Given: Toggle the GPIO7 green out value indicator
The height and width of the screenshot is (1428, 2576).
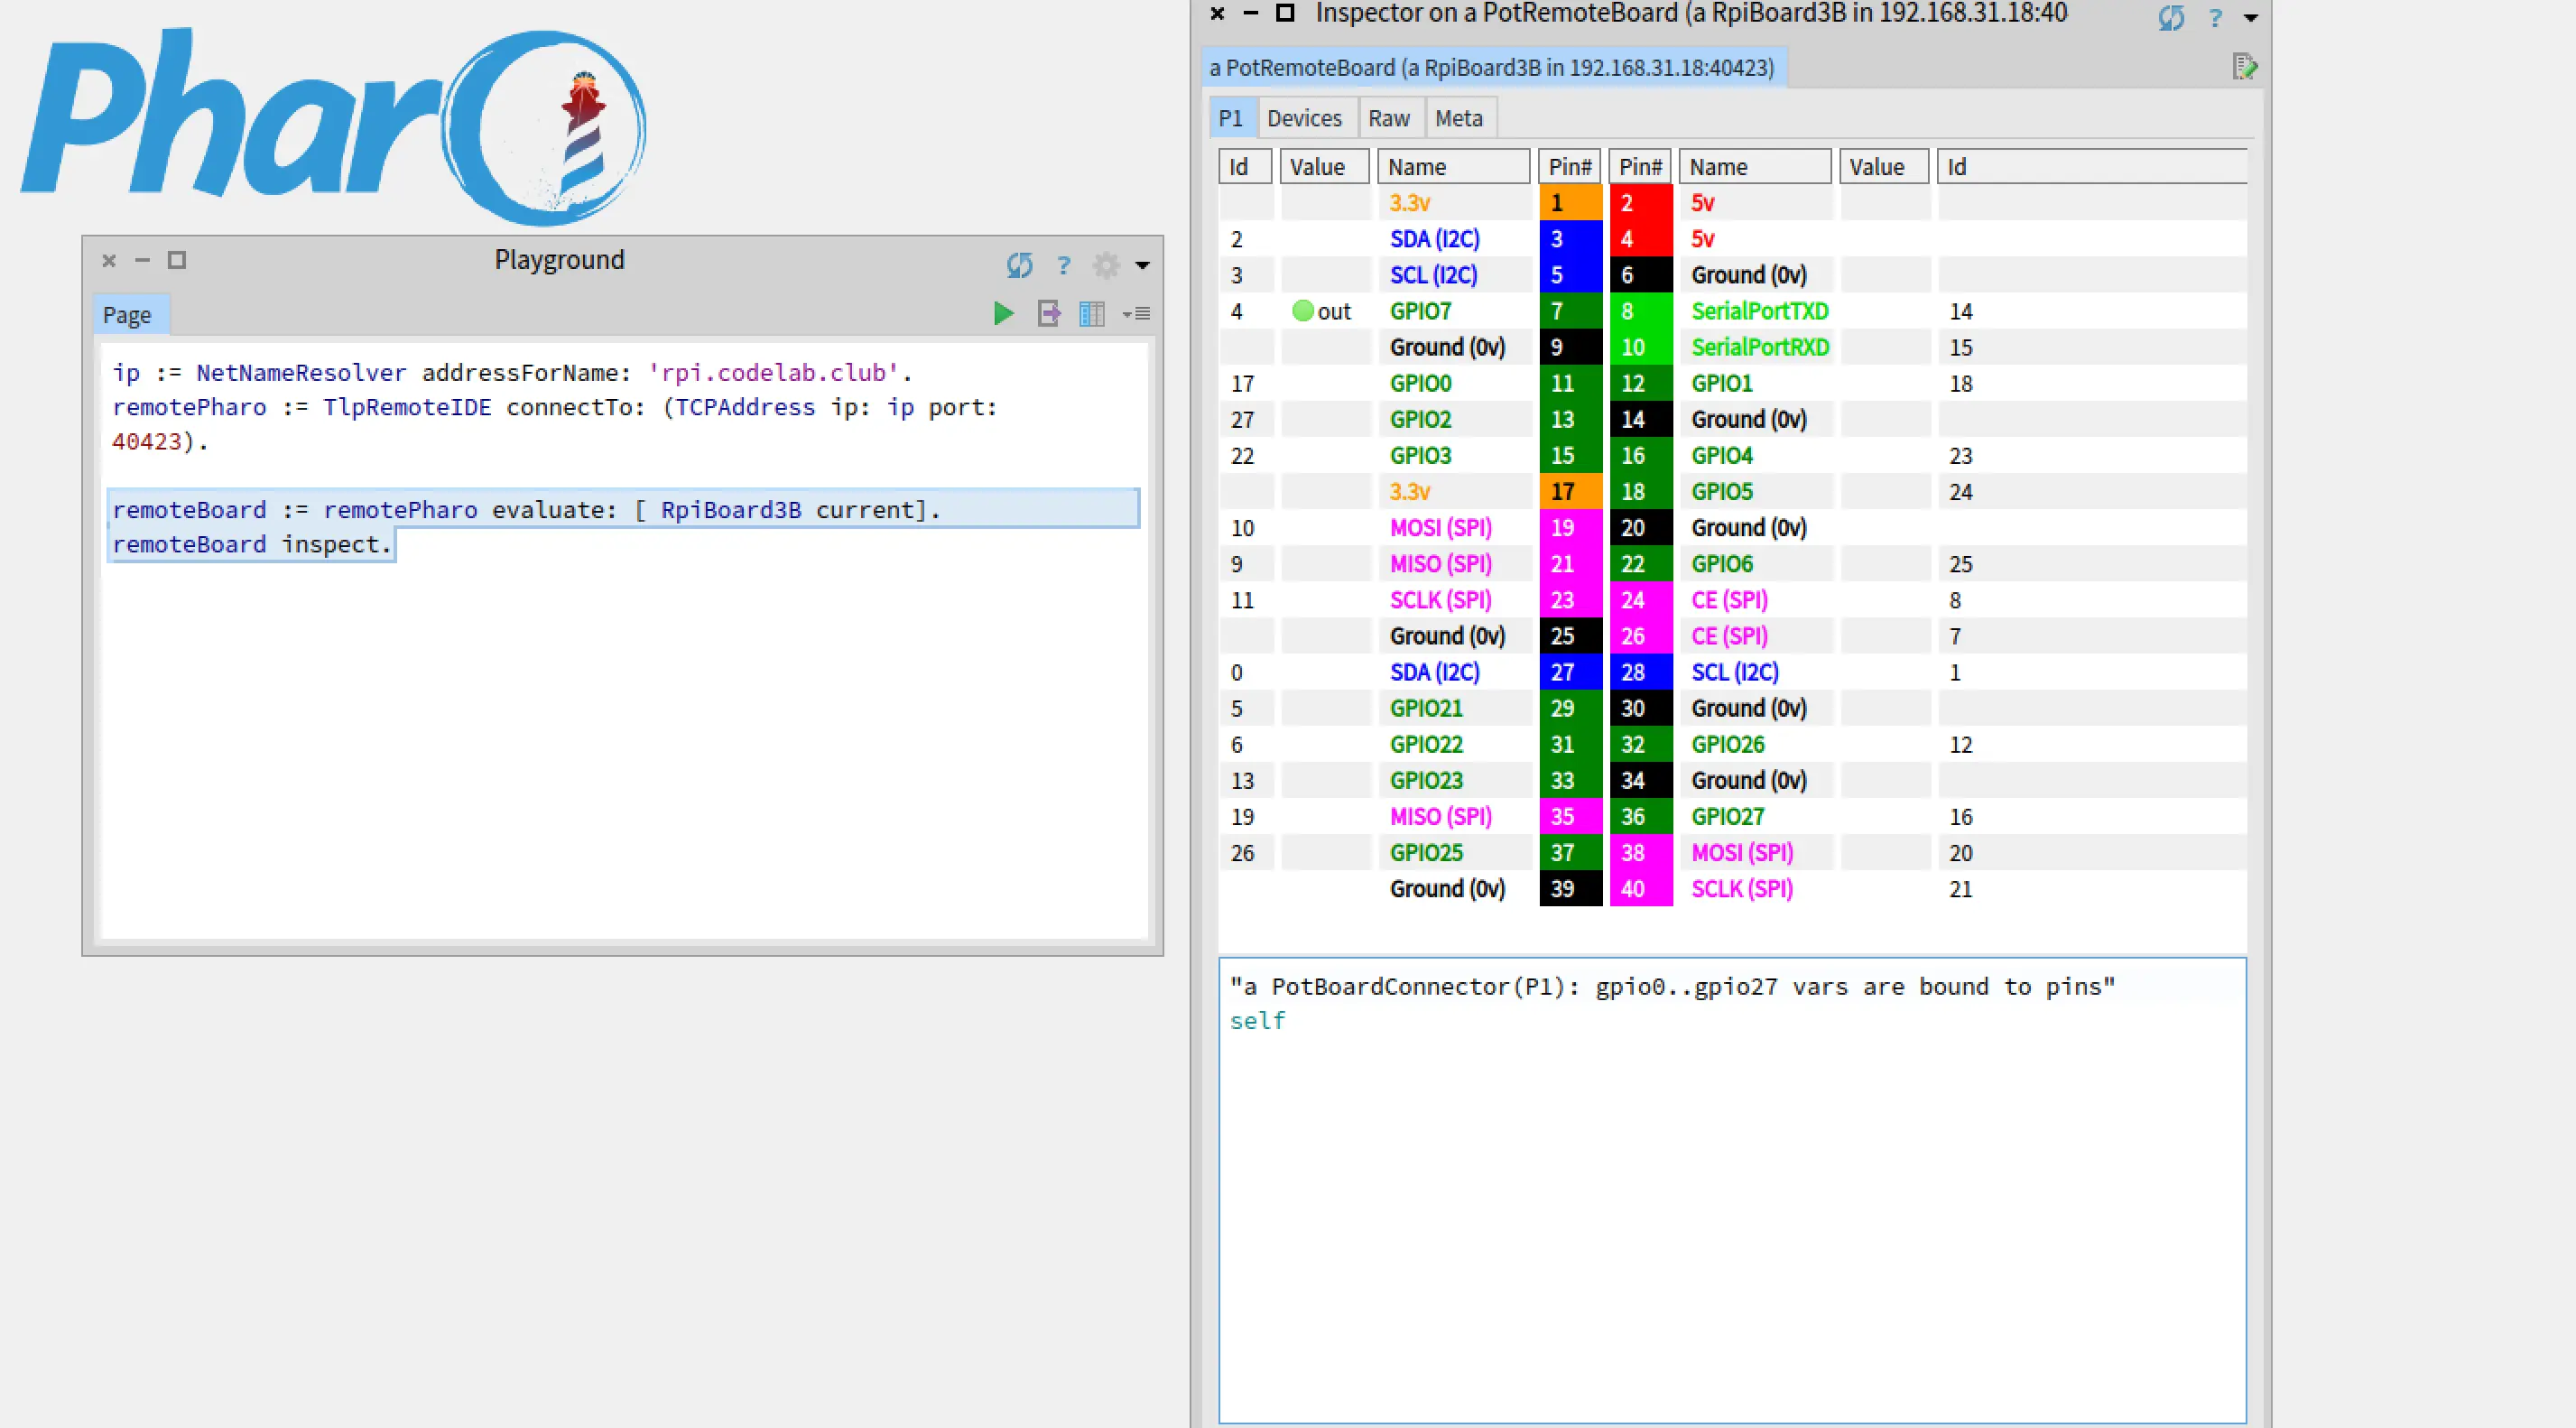Looking at the screenshot, I should [x=1302, y=311].
